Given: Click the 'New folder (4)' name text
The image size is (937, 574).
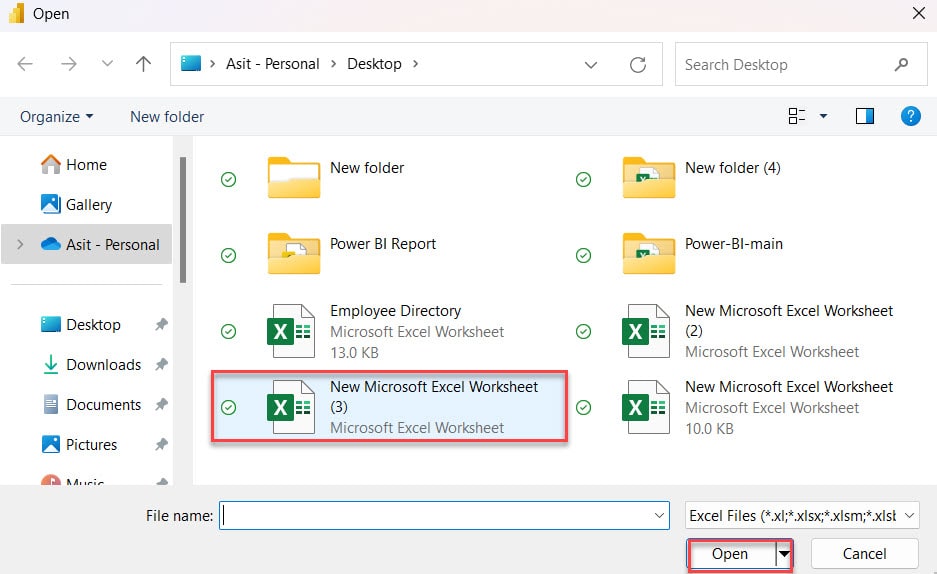Looking at the screenshot, I should 733,168.
